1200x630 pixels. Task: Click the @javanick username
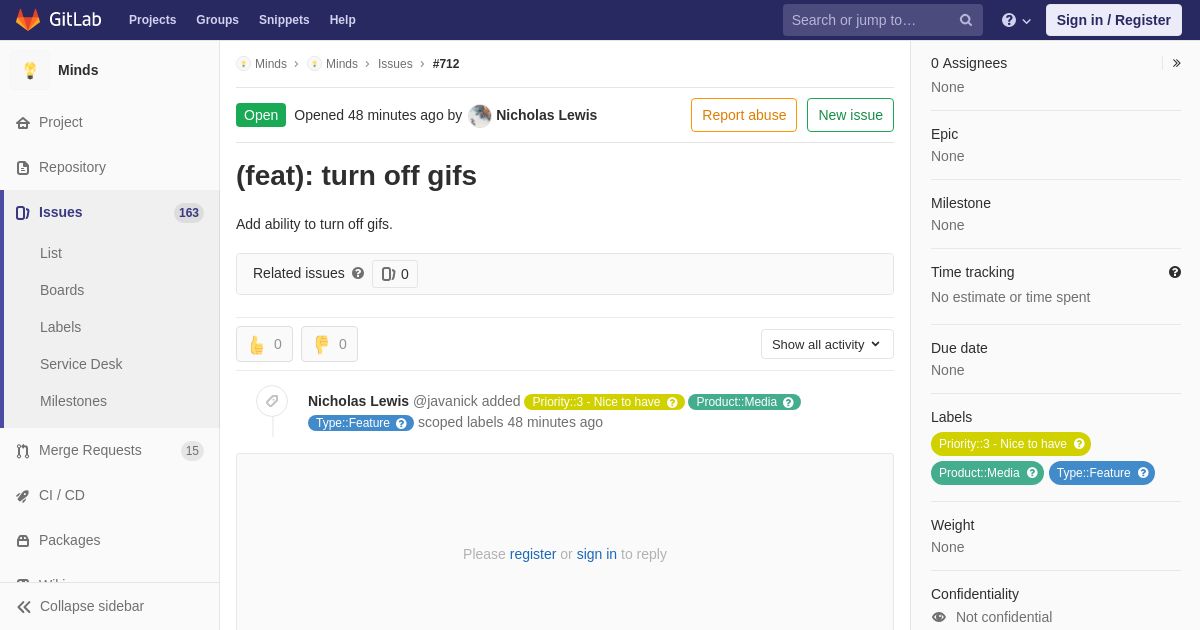tap(445, 401)
